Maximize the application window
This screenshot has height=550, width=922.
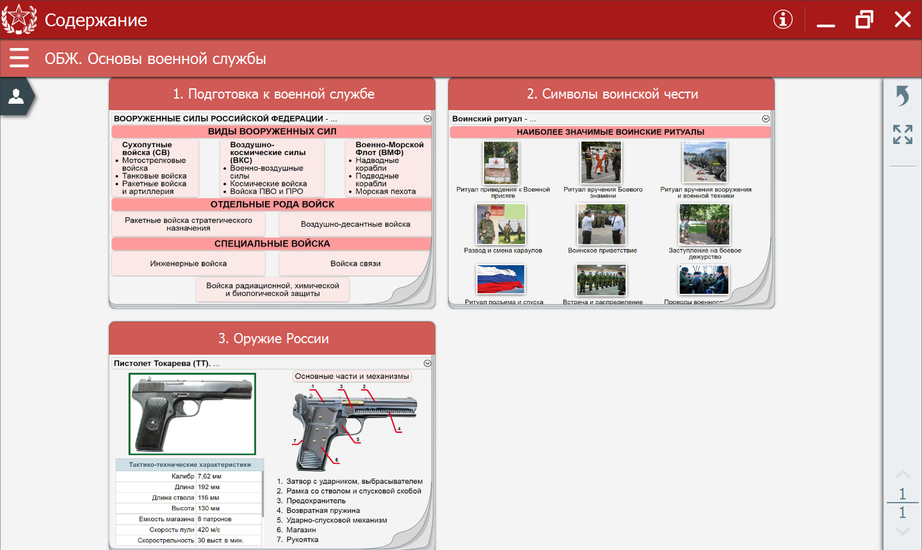[864, 20]
